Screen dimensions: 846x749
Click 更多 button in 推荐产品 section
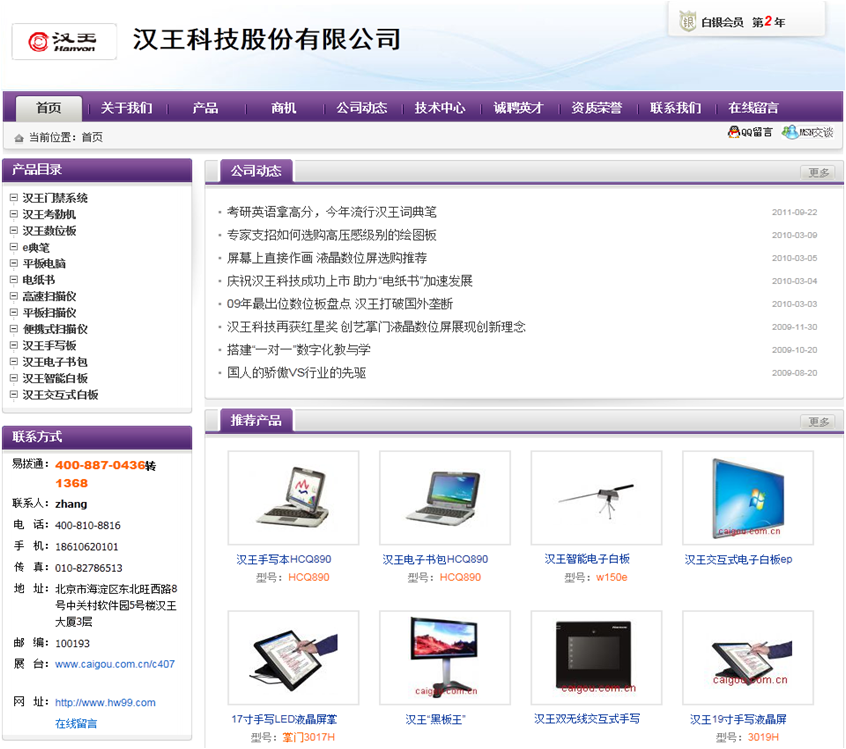click(818, 421)
